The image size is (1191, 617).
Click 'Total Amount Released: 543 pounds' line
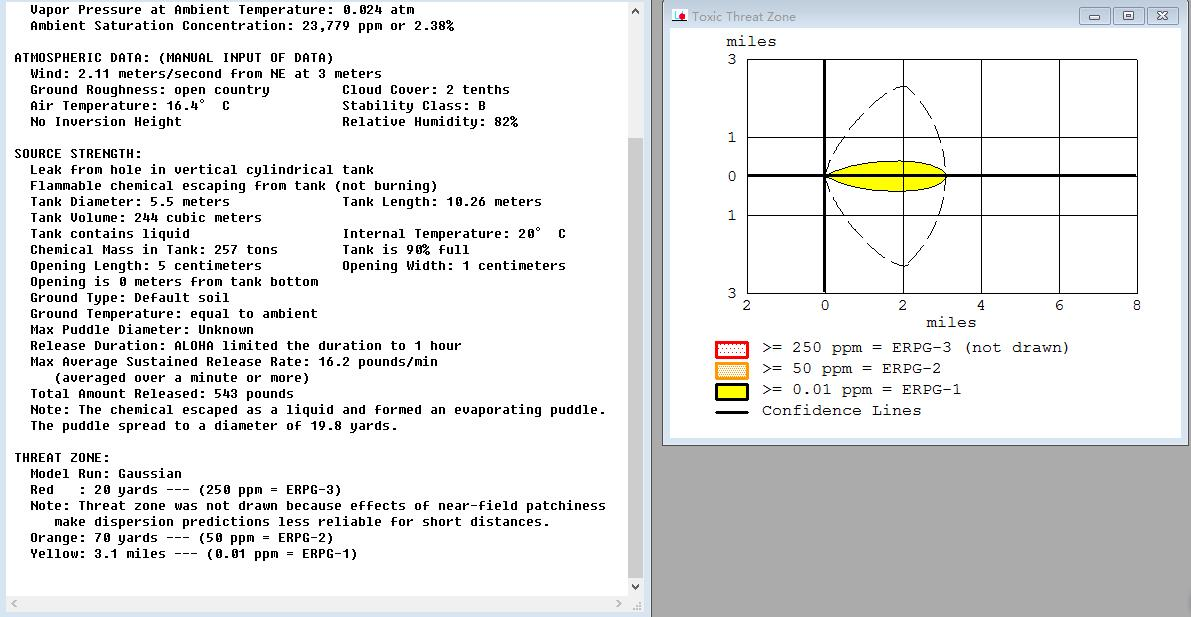pyautogui.click(x=162, y=394)
